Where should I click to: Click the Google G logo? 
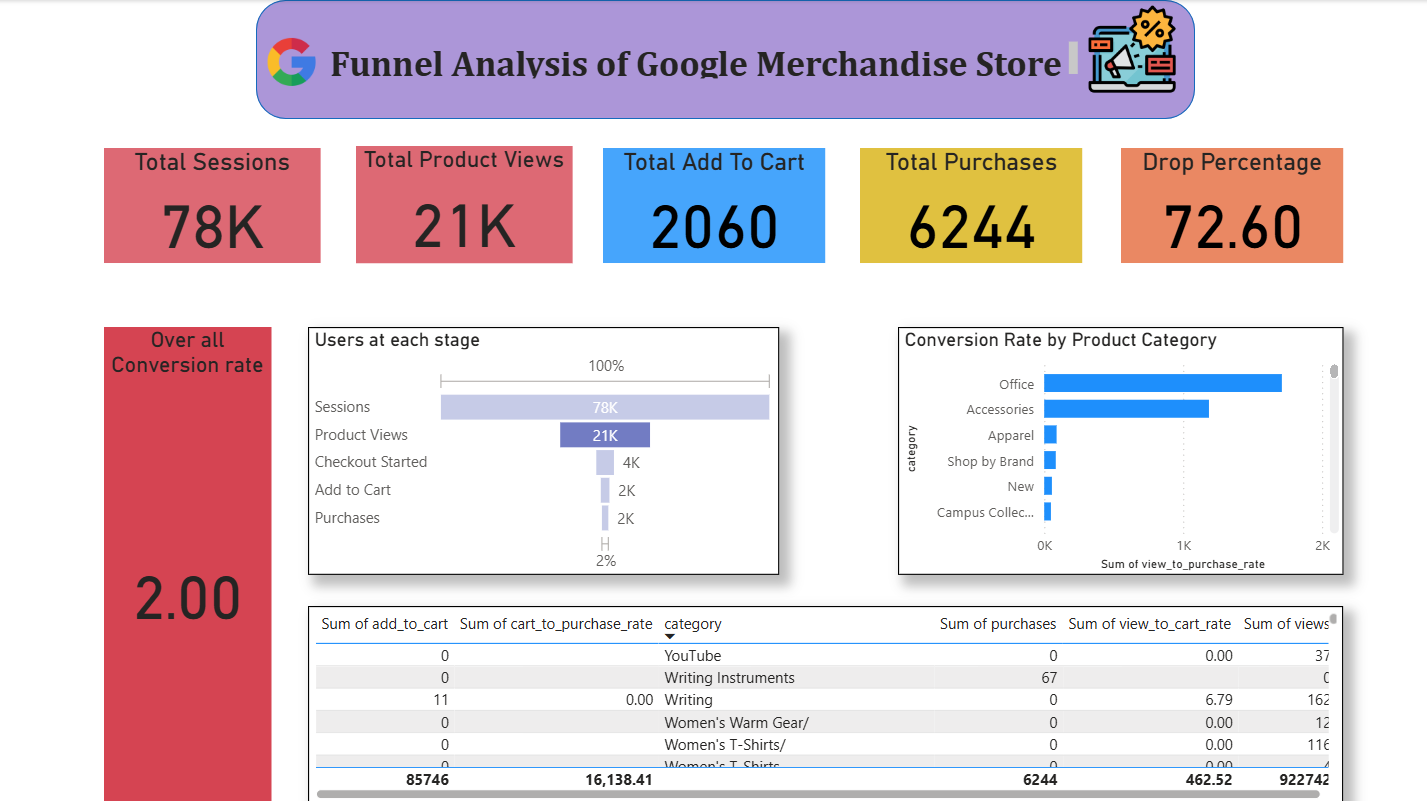click(291, 62)
